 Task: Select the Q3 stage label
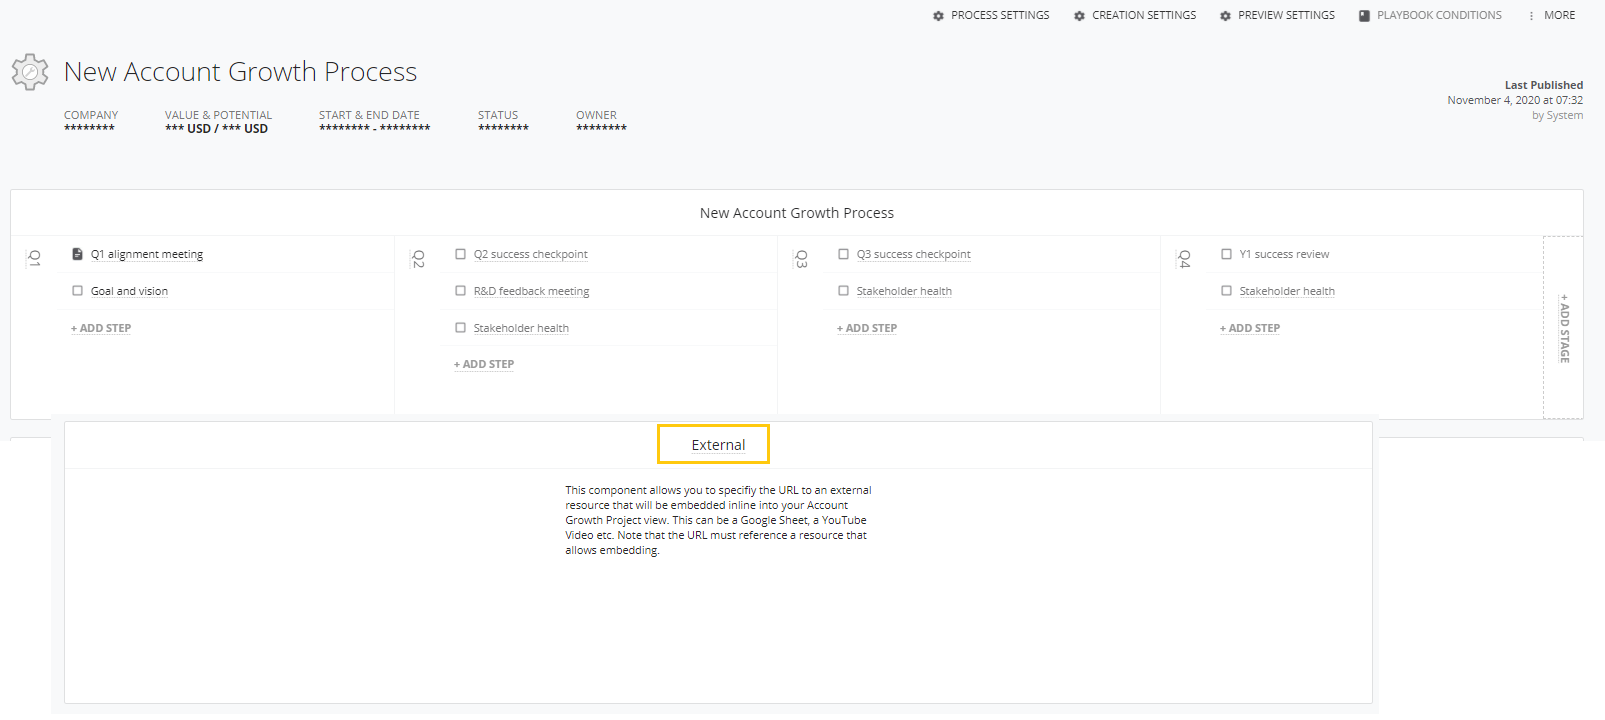[x=801, y=259]
